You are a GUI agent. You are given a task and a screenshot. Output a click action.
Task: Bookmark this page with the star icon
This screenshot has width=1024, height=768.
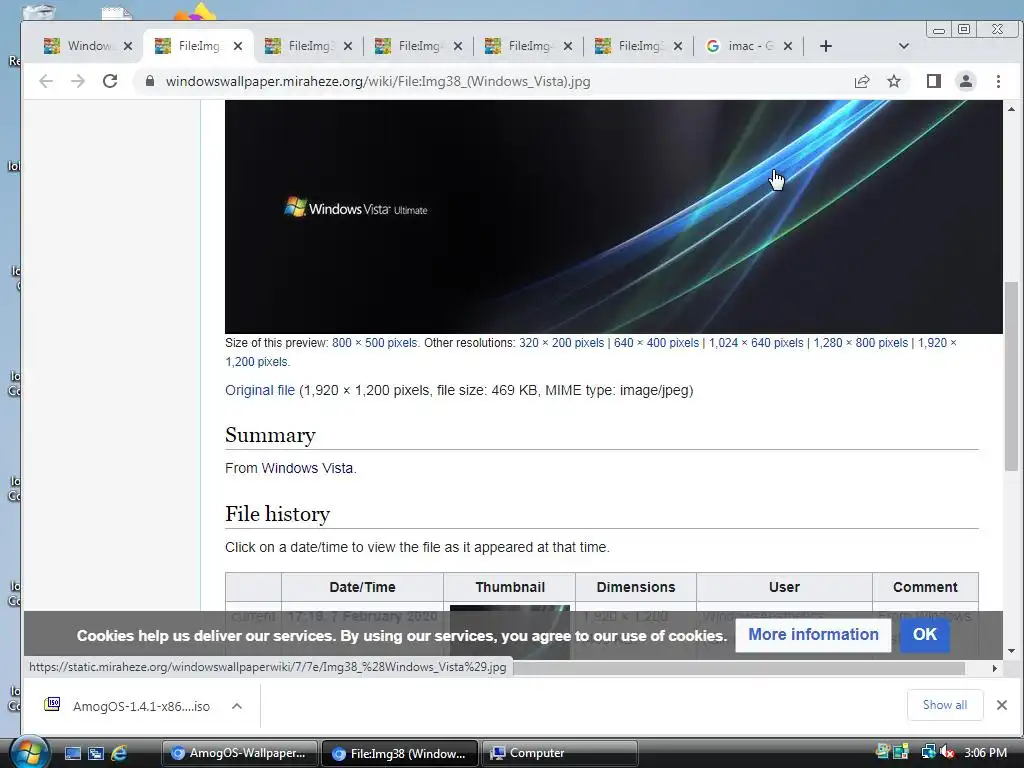894,81
